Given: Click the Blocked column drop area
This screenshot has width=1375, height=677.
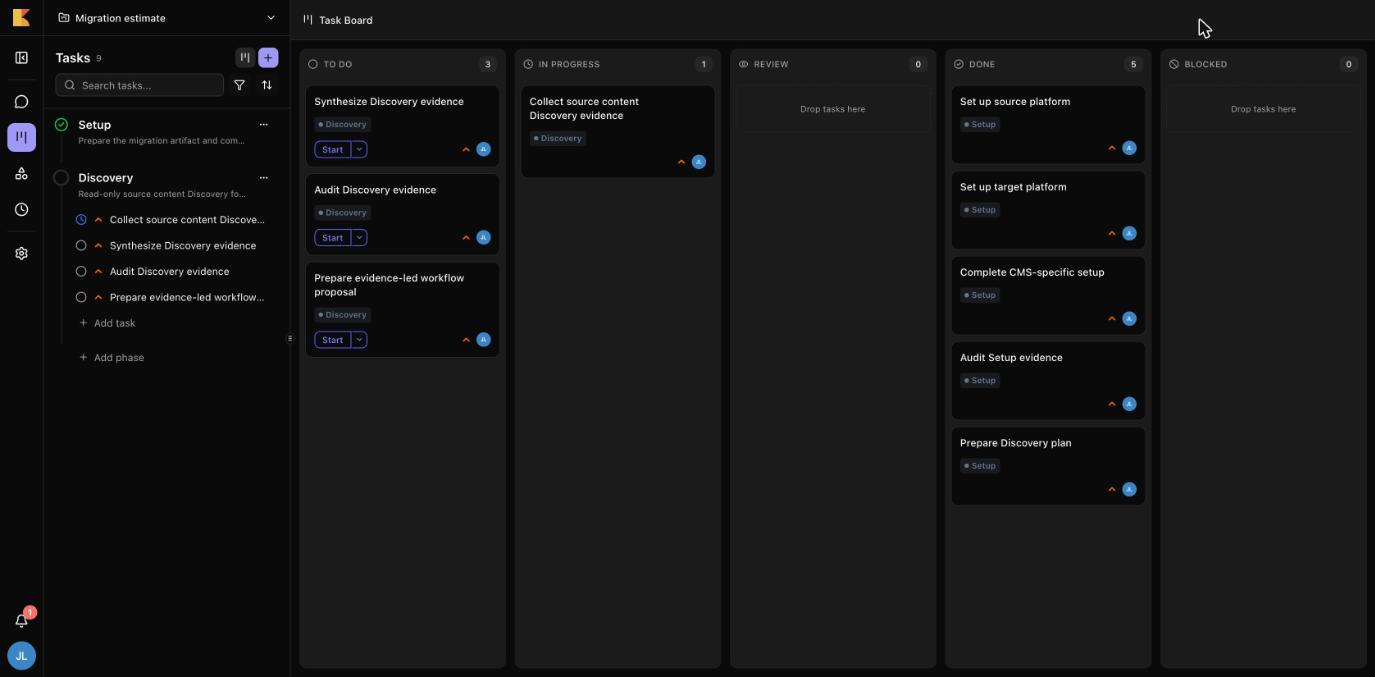Looking at the screenshot, I should 1263,109.
